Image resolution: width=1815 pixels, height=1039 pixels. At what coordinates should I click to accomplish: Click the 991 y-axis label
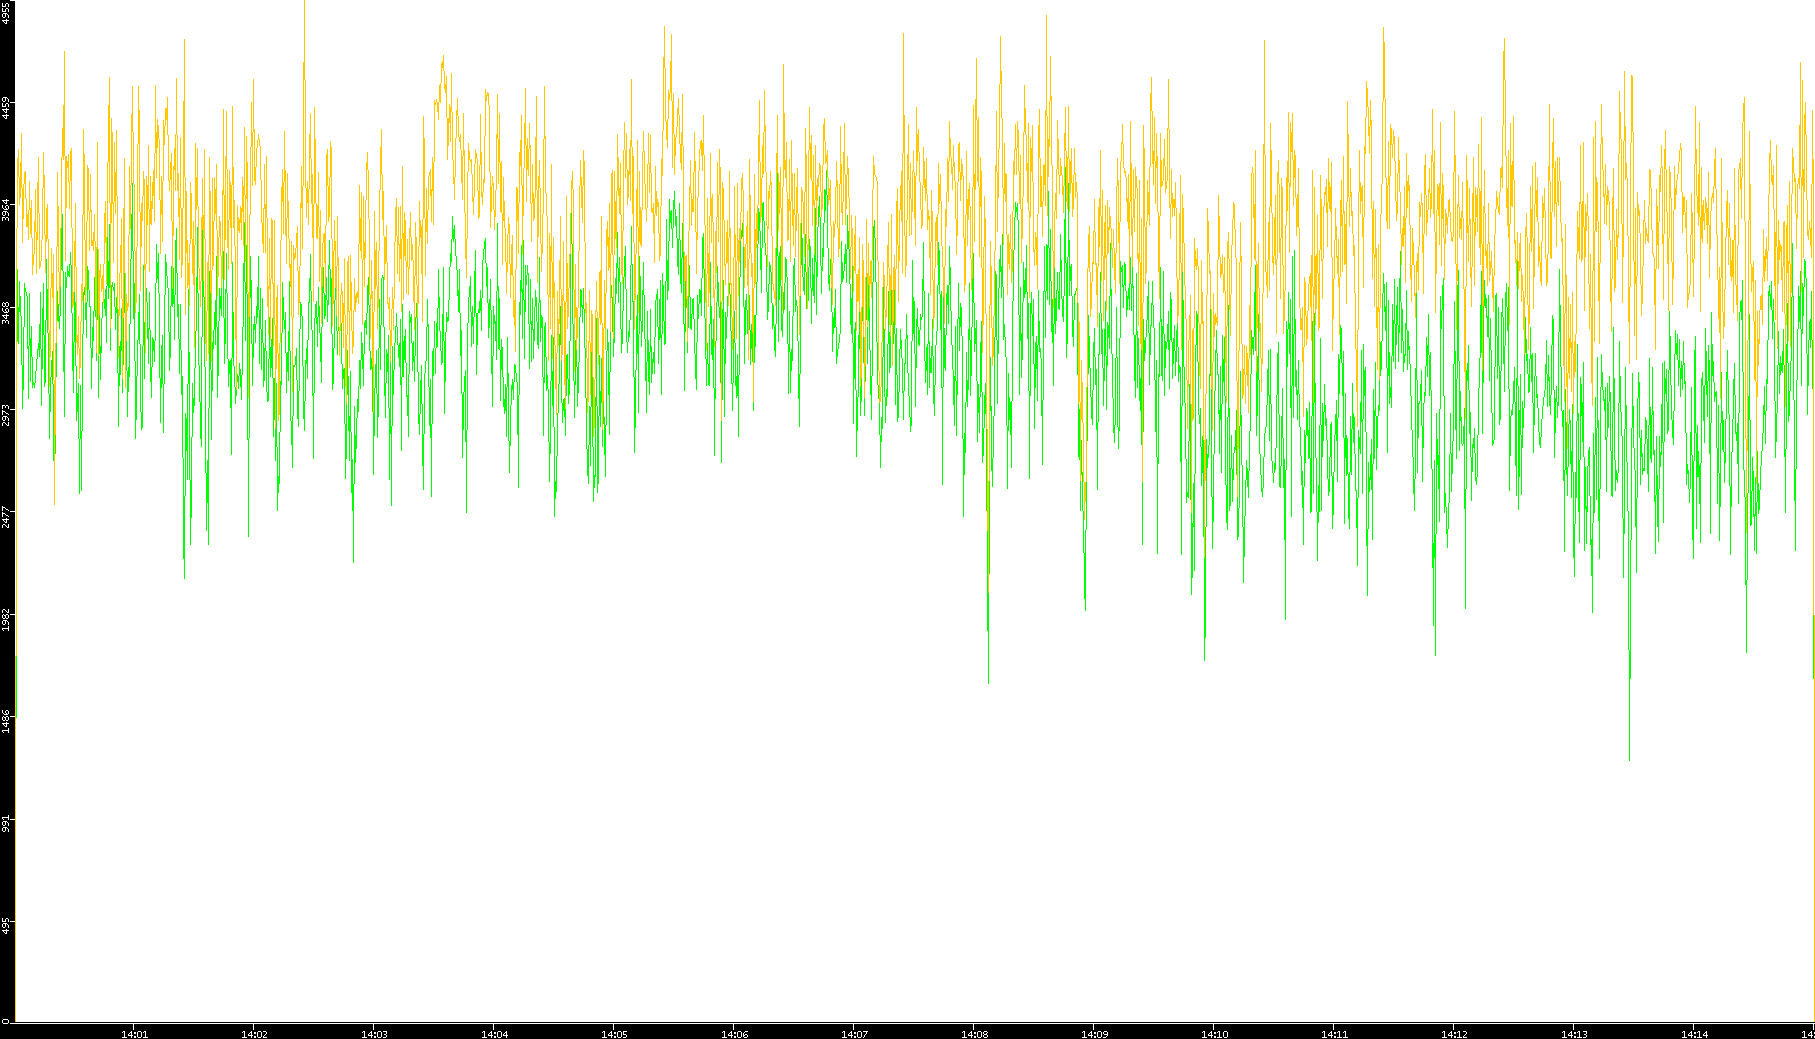click(7, 823)
